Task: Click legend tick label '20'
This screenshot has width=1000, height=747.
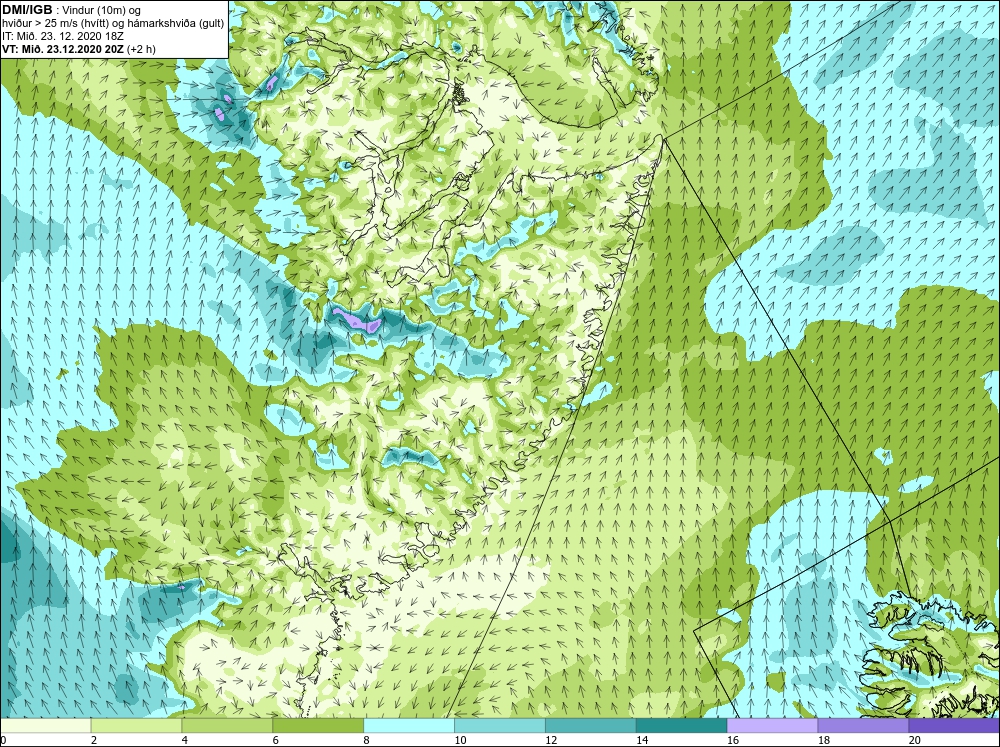Action: pyautogui.click(x=915, y=740)
